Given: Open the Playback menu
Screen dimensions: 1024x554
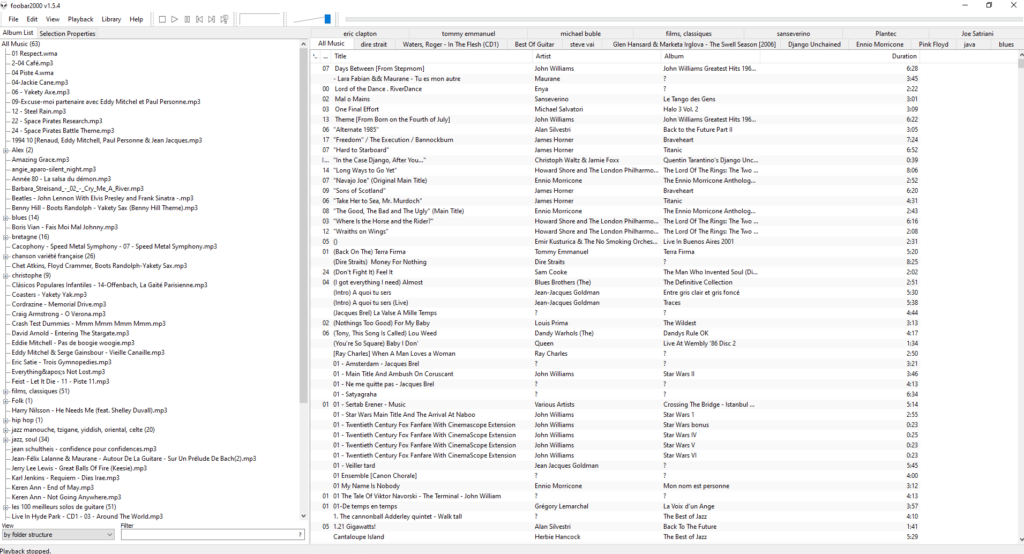Looking at the screenshot, I should (x=80, y=20).
